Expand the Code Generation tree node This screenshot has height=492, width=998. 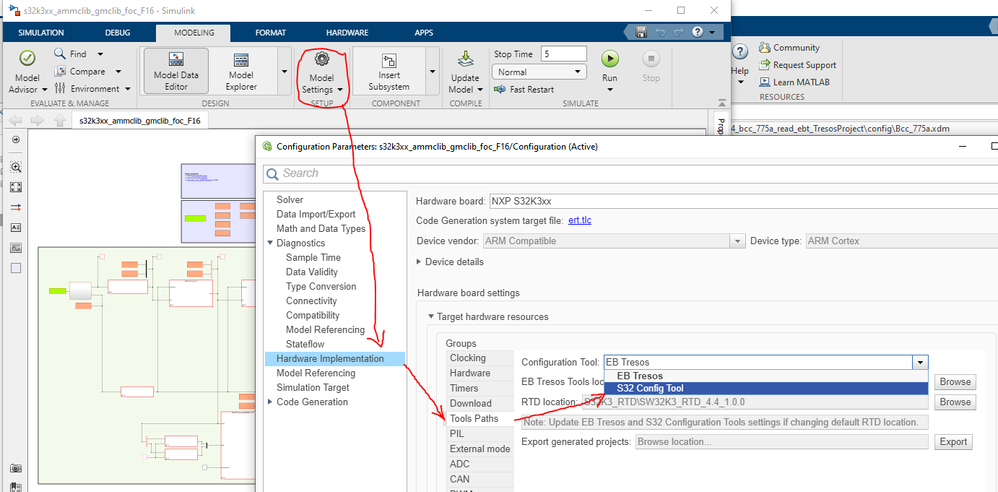pyautogui.click(x=270, y=402)
